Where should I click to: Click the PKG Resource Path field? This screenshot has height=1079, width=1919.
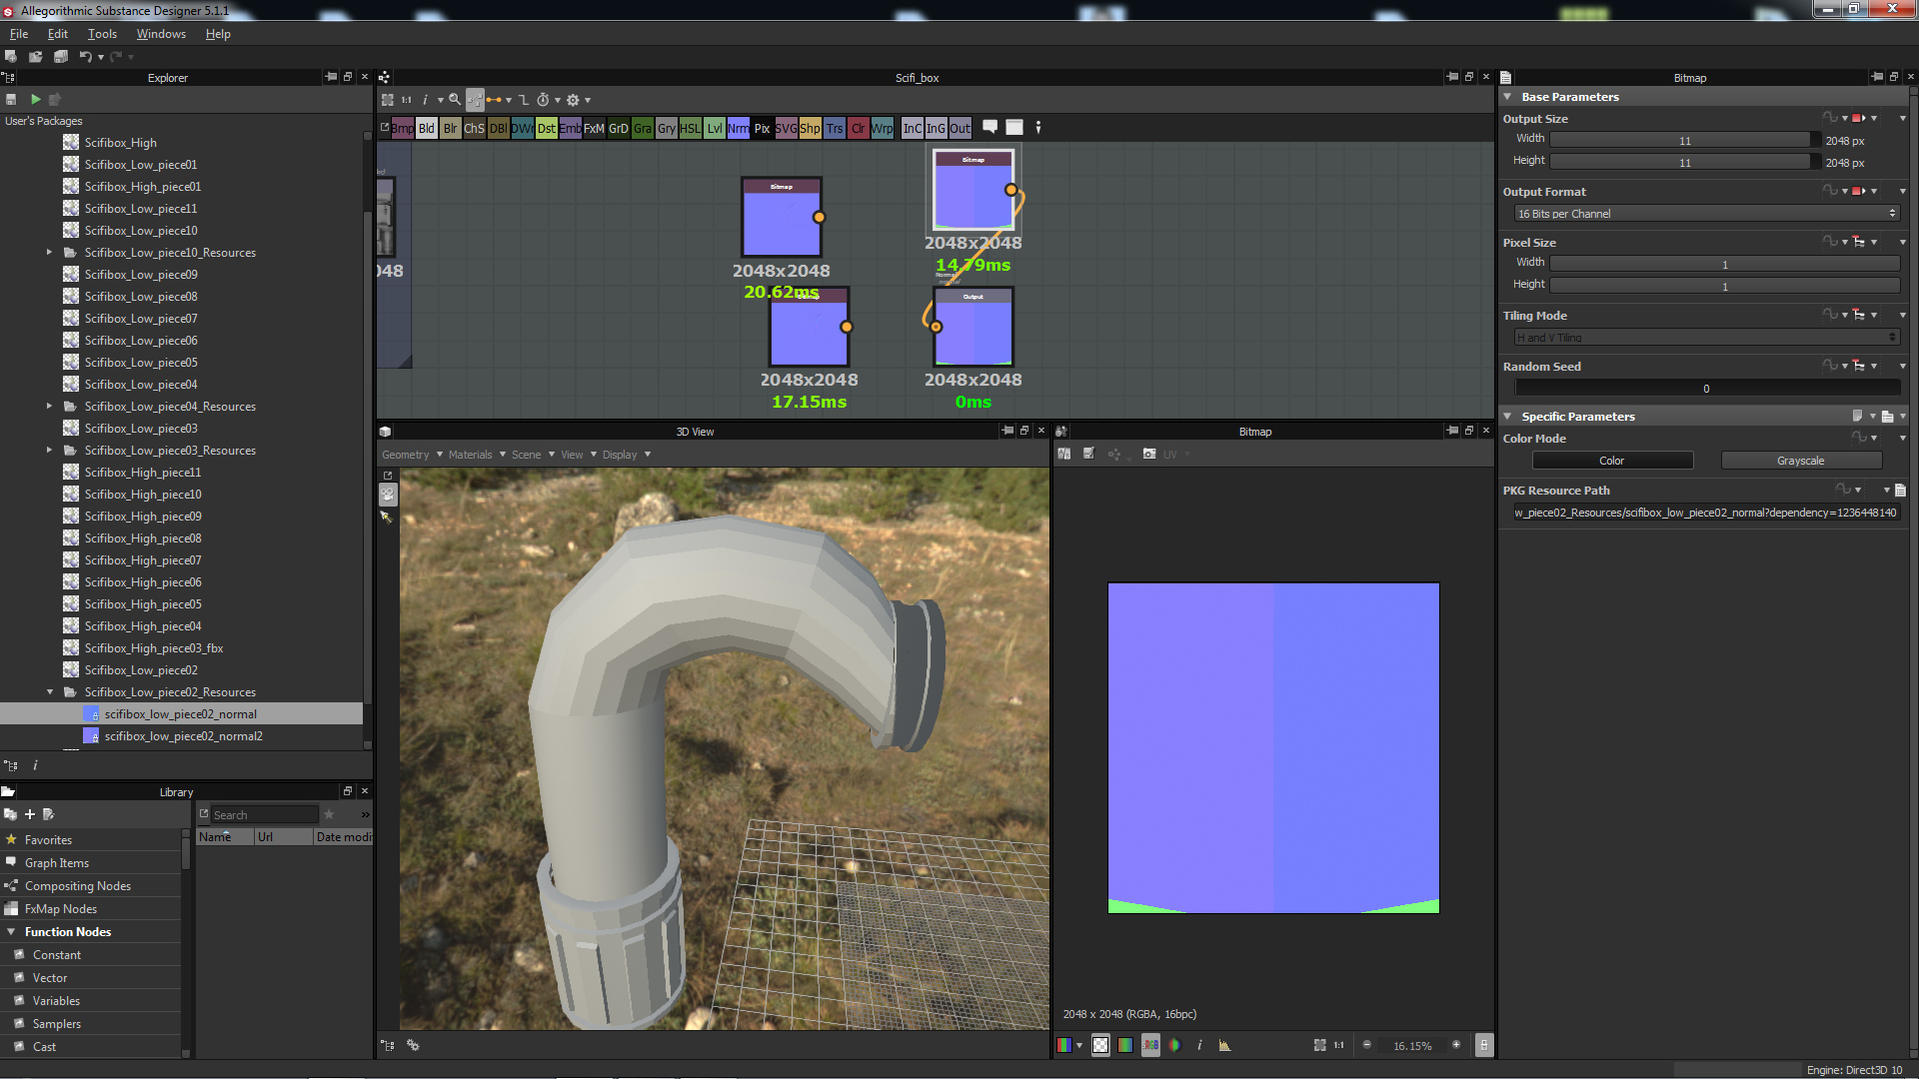tap(1706, 513)
